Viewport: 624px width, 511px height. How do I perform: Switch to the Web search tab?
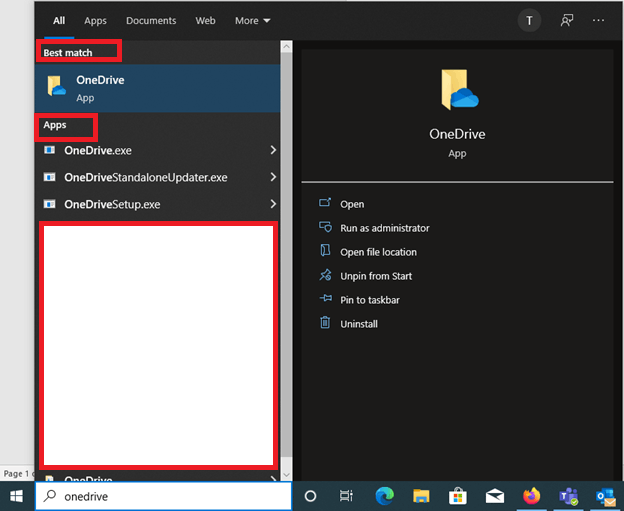pyautogui.click(x=205, y=21)
